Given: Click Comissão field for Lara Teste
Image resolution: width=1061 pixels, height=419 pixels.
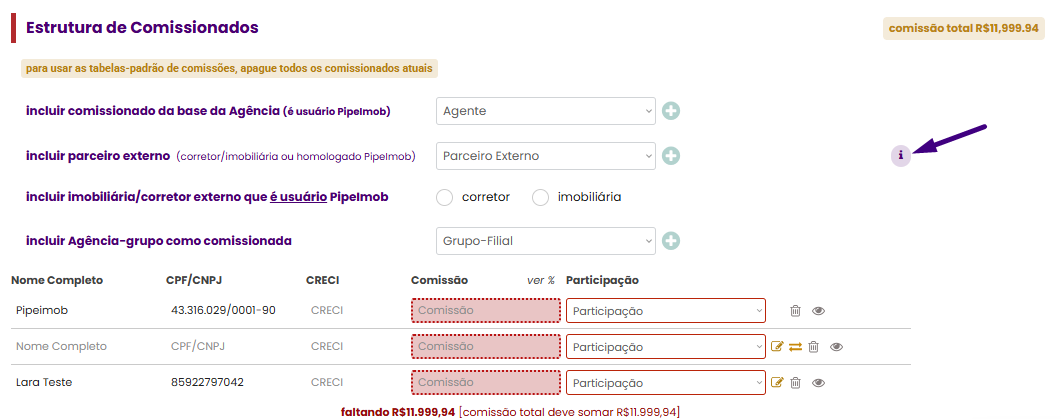Looking at the screenshot, I should pyautogui.click(x=486, y=382).
